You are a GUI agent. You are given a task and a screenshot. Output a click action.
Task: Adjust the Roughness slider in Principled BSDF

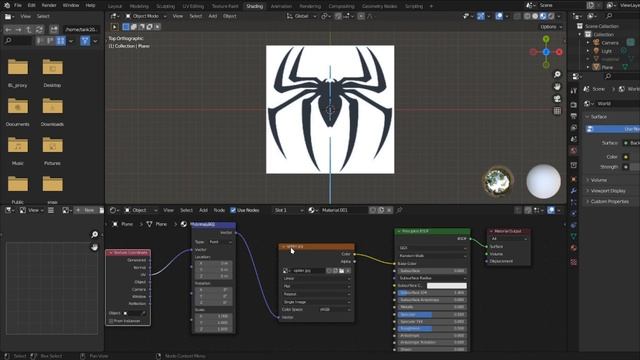[x=432, y=329]
